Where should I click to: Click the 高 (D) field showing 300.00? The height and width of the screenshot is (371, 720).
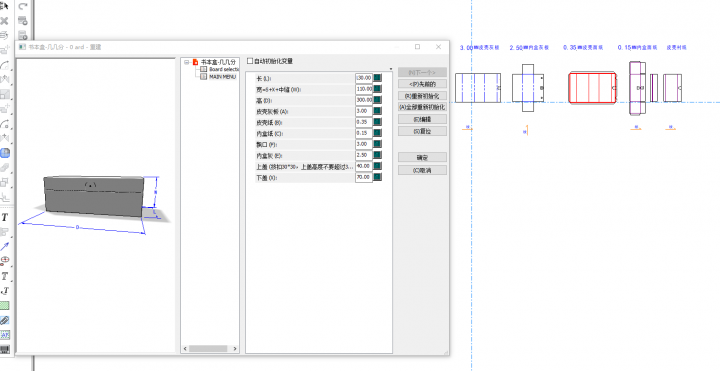pos(364,100)
